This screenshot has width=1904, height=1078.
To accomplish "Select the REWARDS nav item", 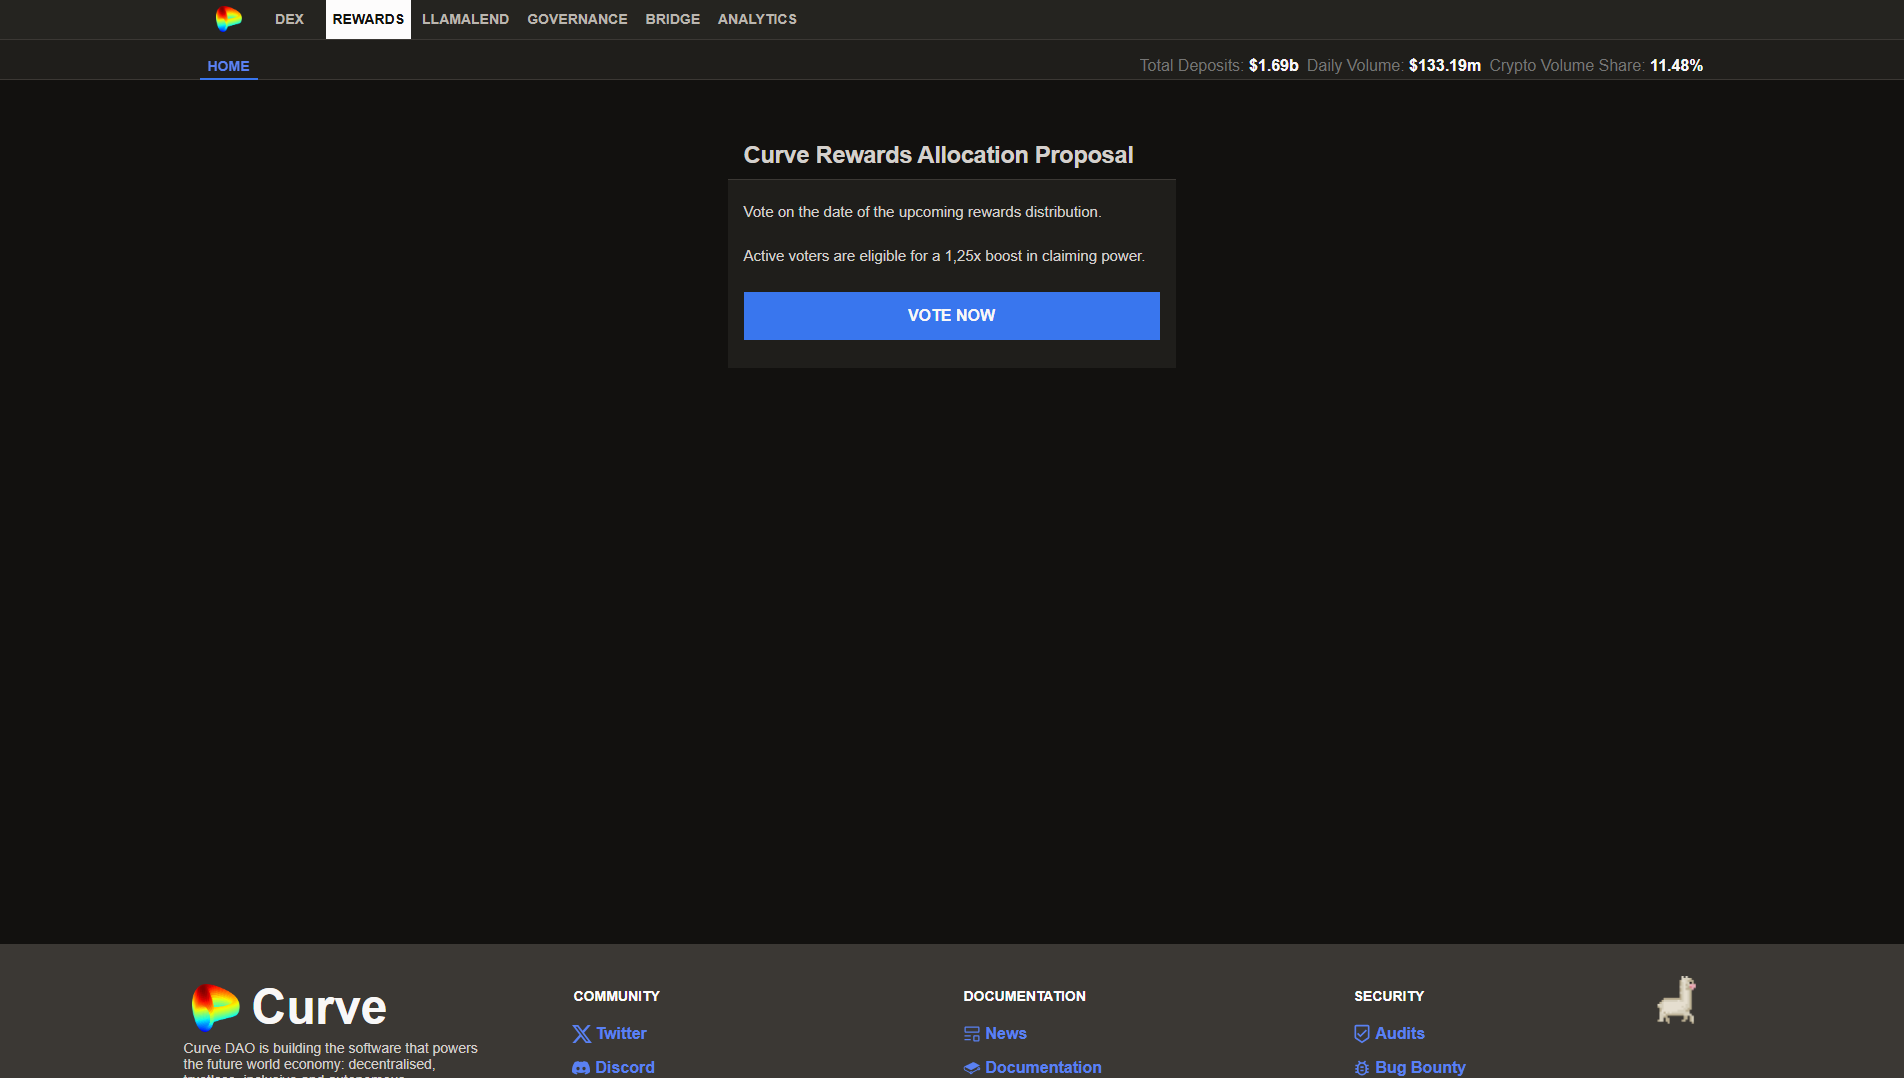I will (x=368, y=19).
